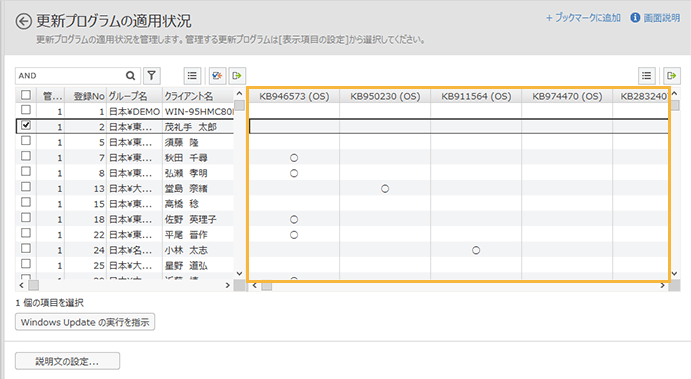Click the KB911564 (OS) column header
This screenshot has width=691, height=379.
click(476, 96)
